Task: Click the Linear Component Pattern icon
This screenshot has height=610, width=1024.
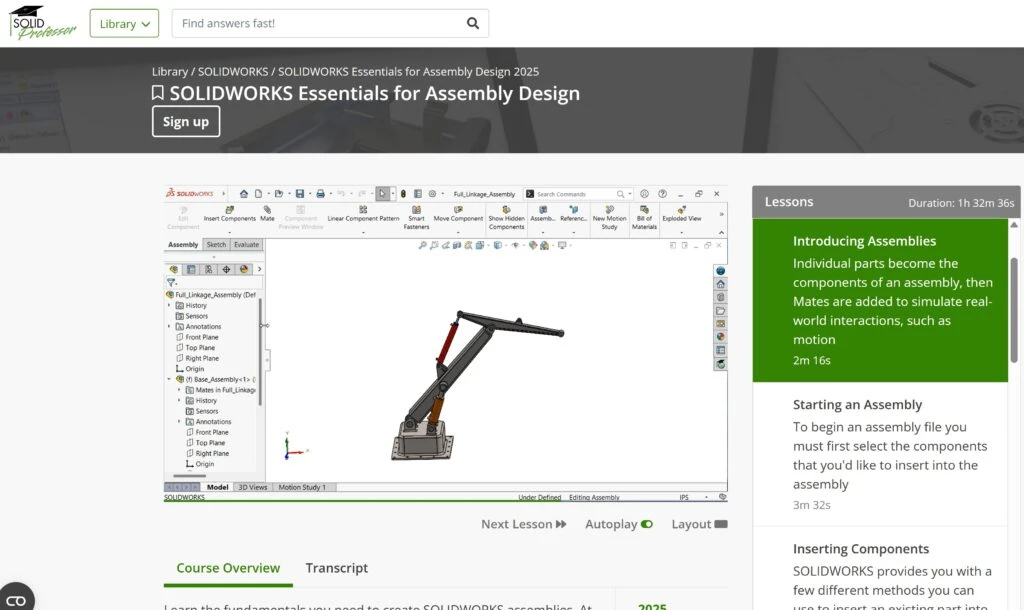Action: [363, 210]
